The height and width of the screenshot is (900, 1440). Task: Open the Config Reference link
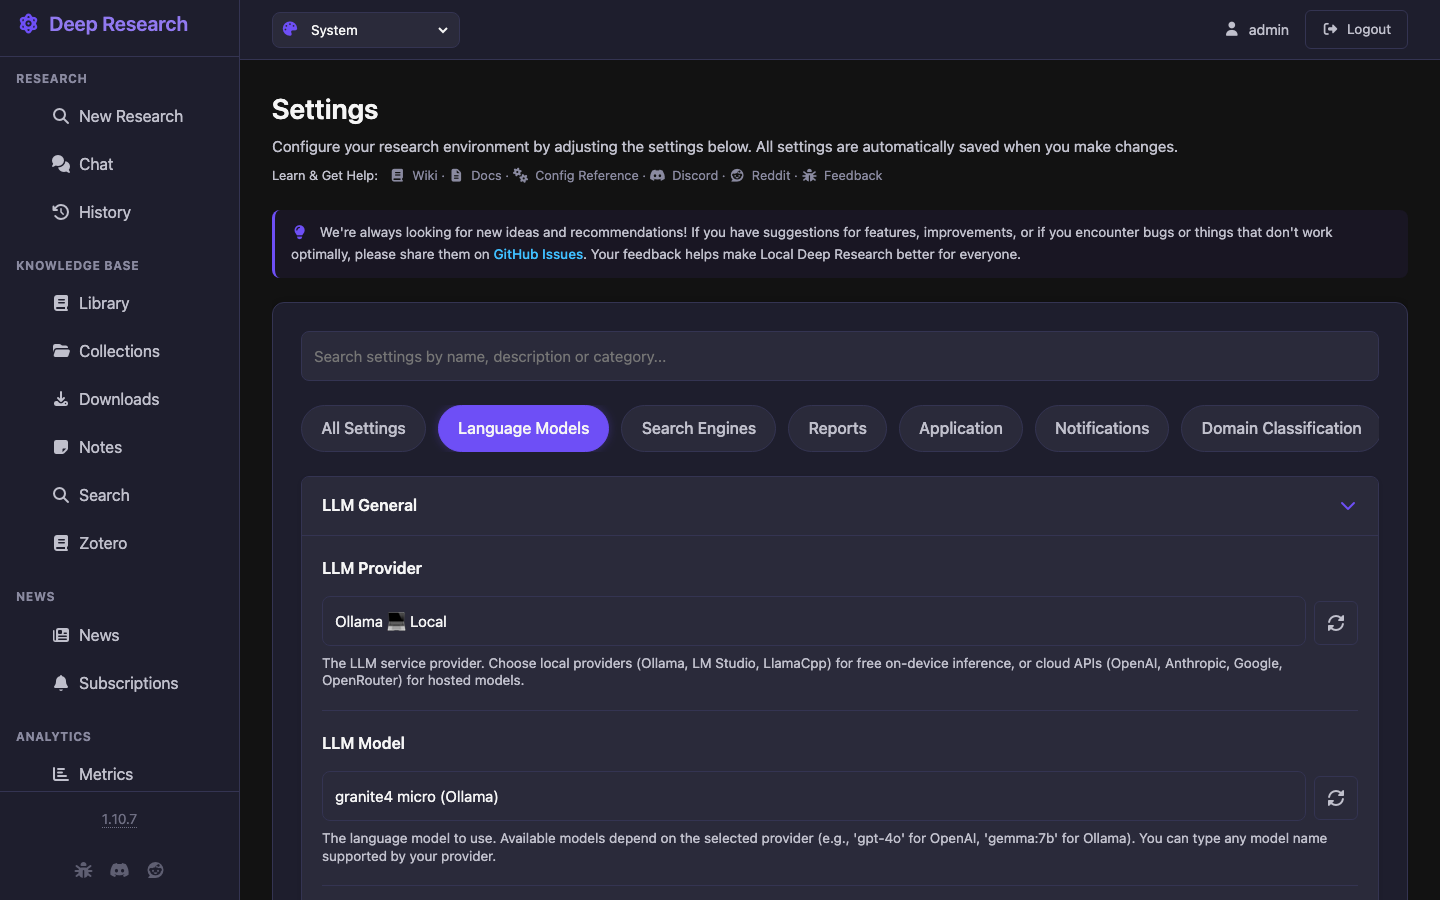pyautogui.click(x=576, y=175)
